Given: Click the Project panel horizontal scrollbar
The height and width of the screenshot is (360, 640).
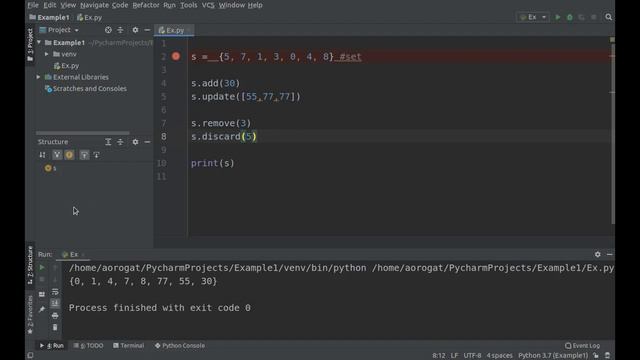Looking at the screenshot, I should 83,133.
